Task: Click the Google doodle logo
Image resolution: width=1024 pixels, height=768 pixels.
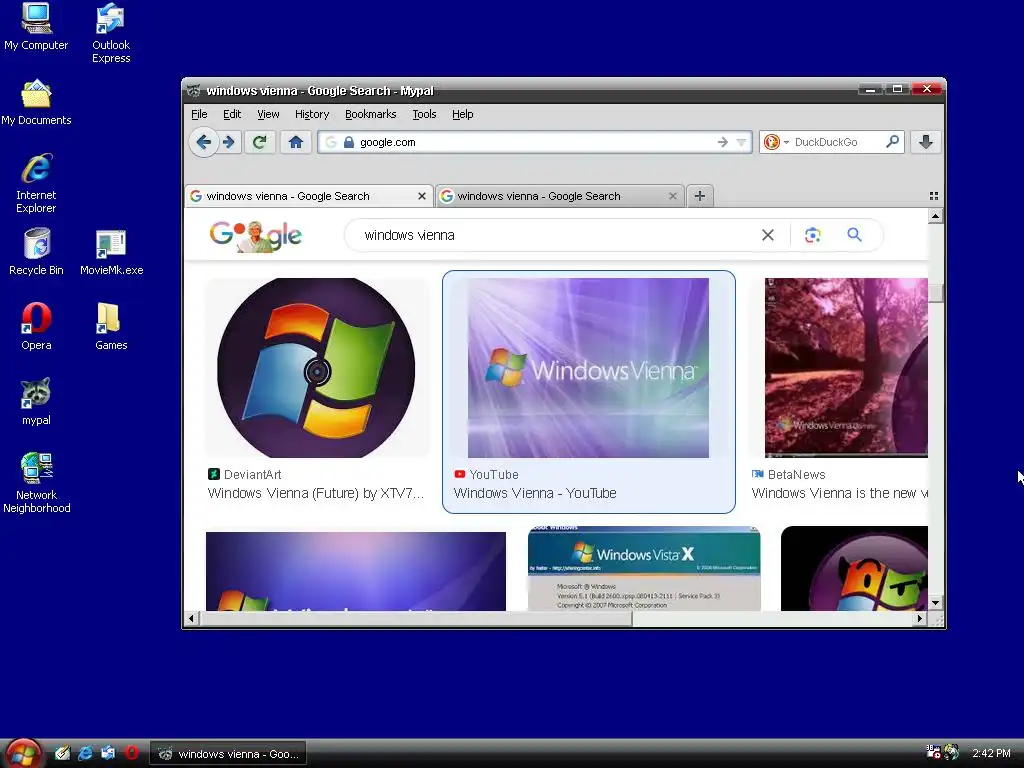Action: (x=255, y=236)
